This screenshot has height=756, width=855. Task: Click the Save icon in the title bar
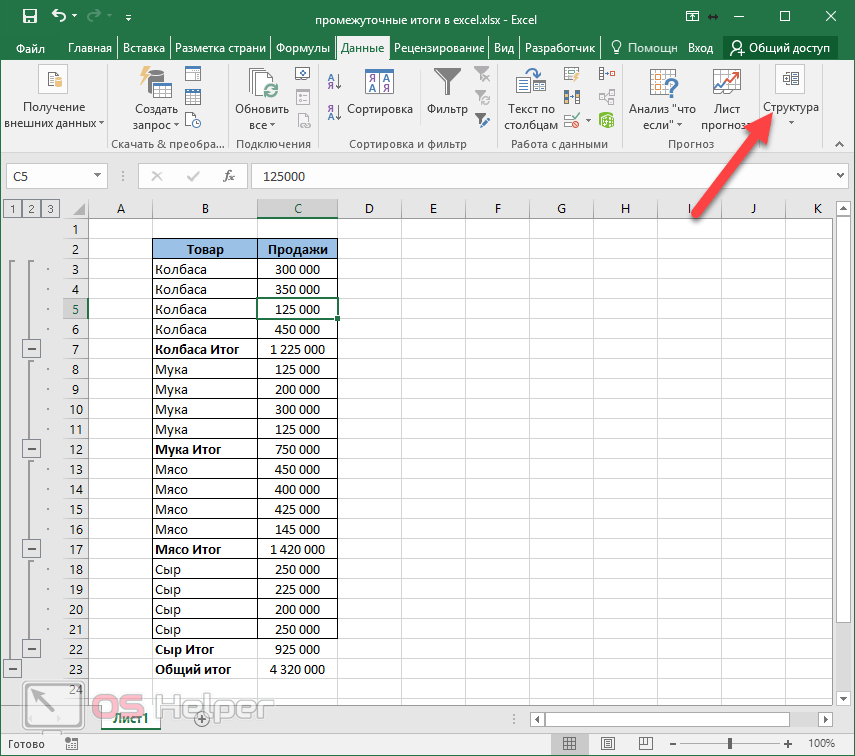(29, 17)
